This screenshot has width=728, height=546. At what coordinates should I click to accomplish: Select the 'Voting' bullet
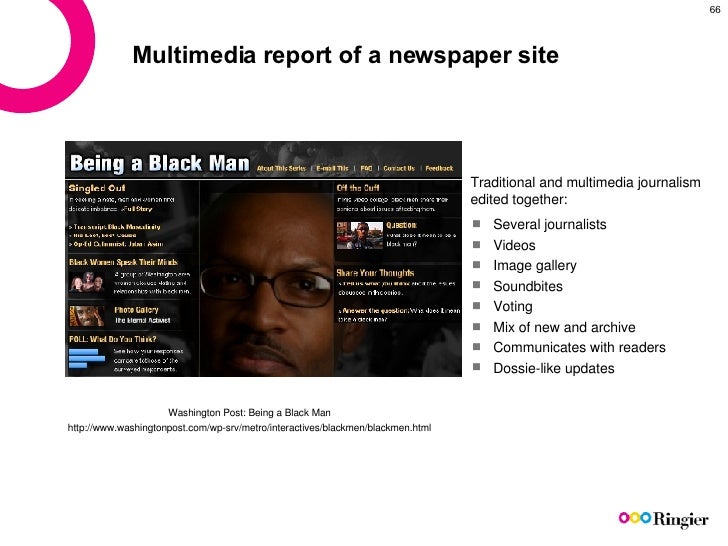513,306
